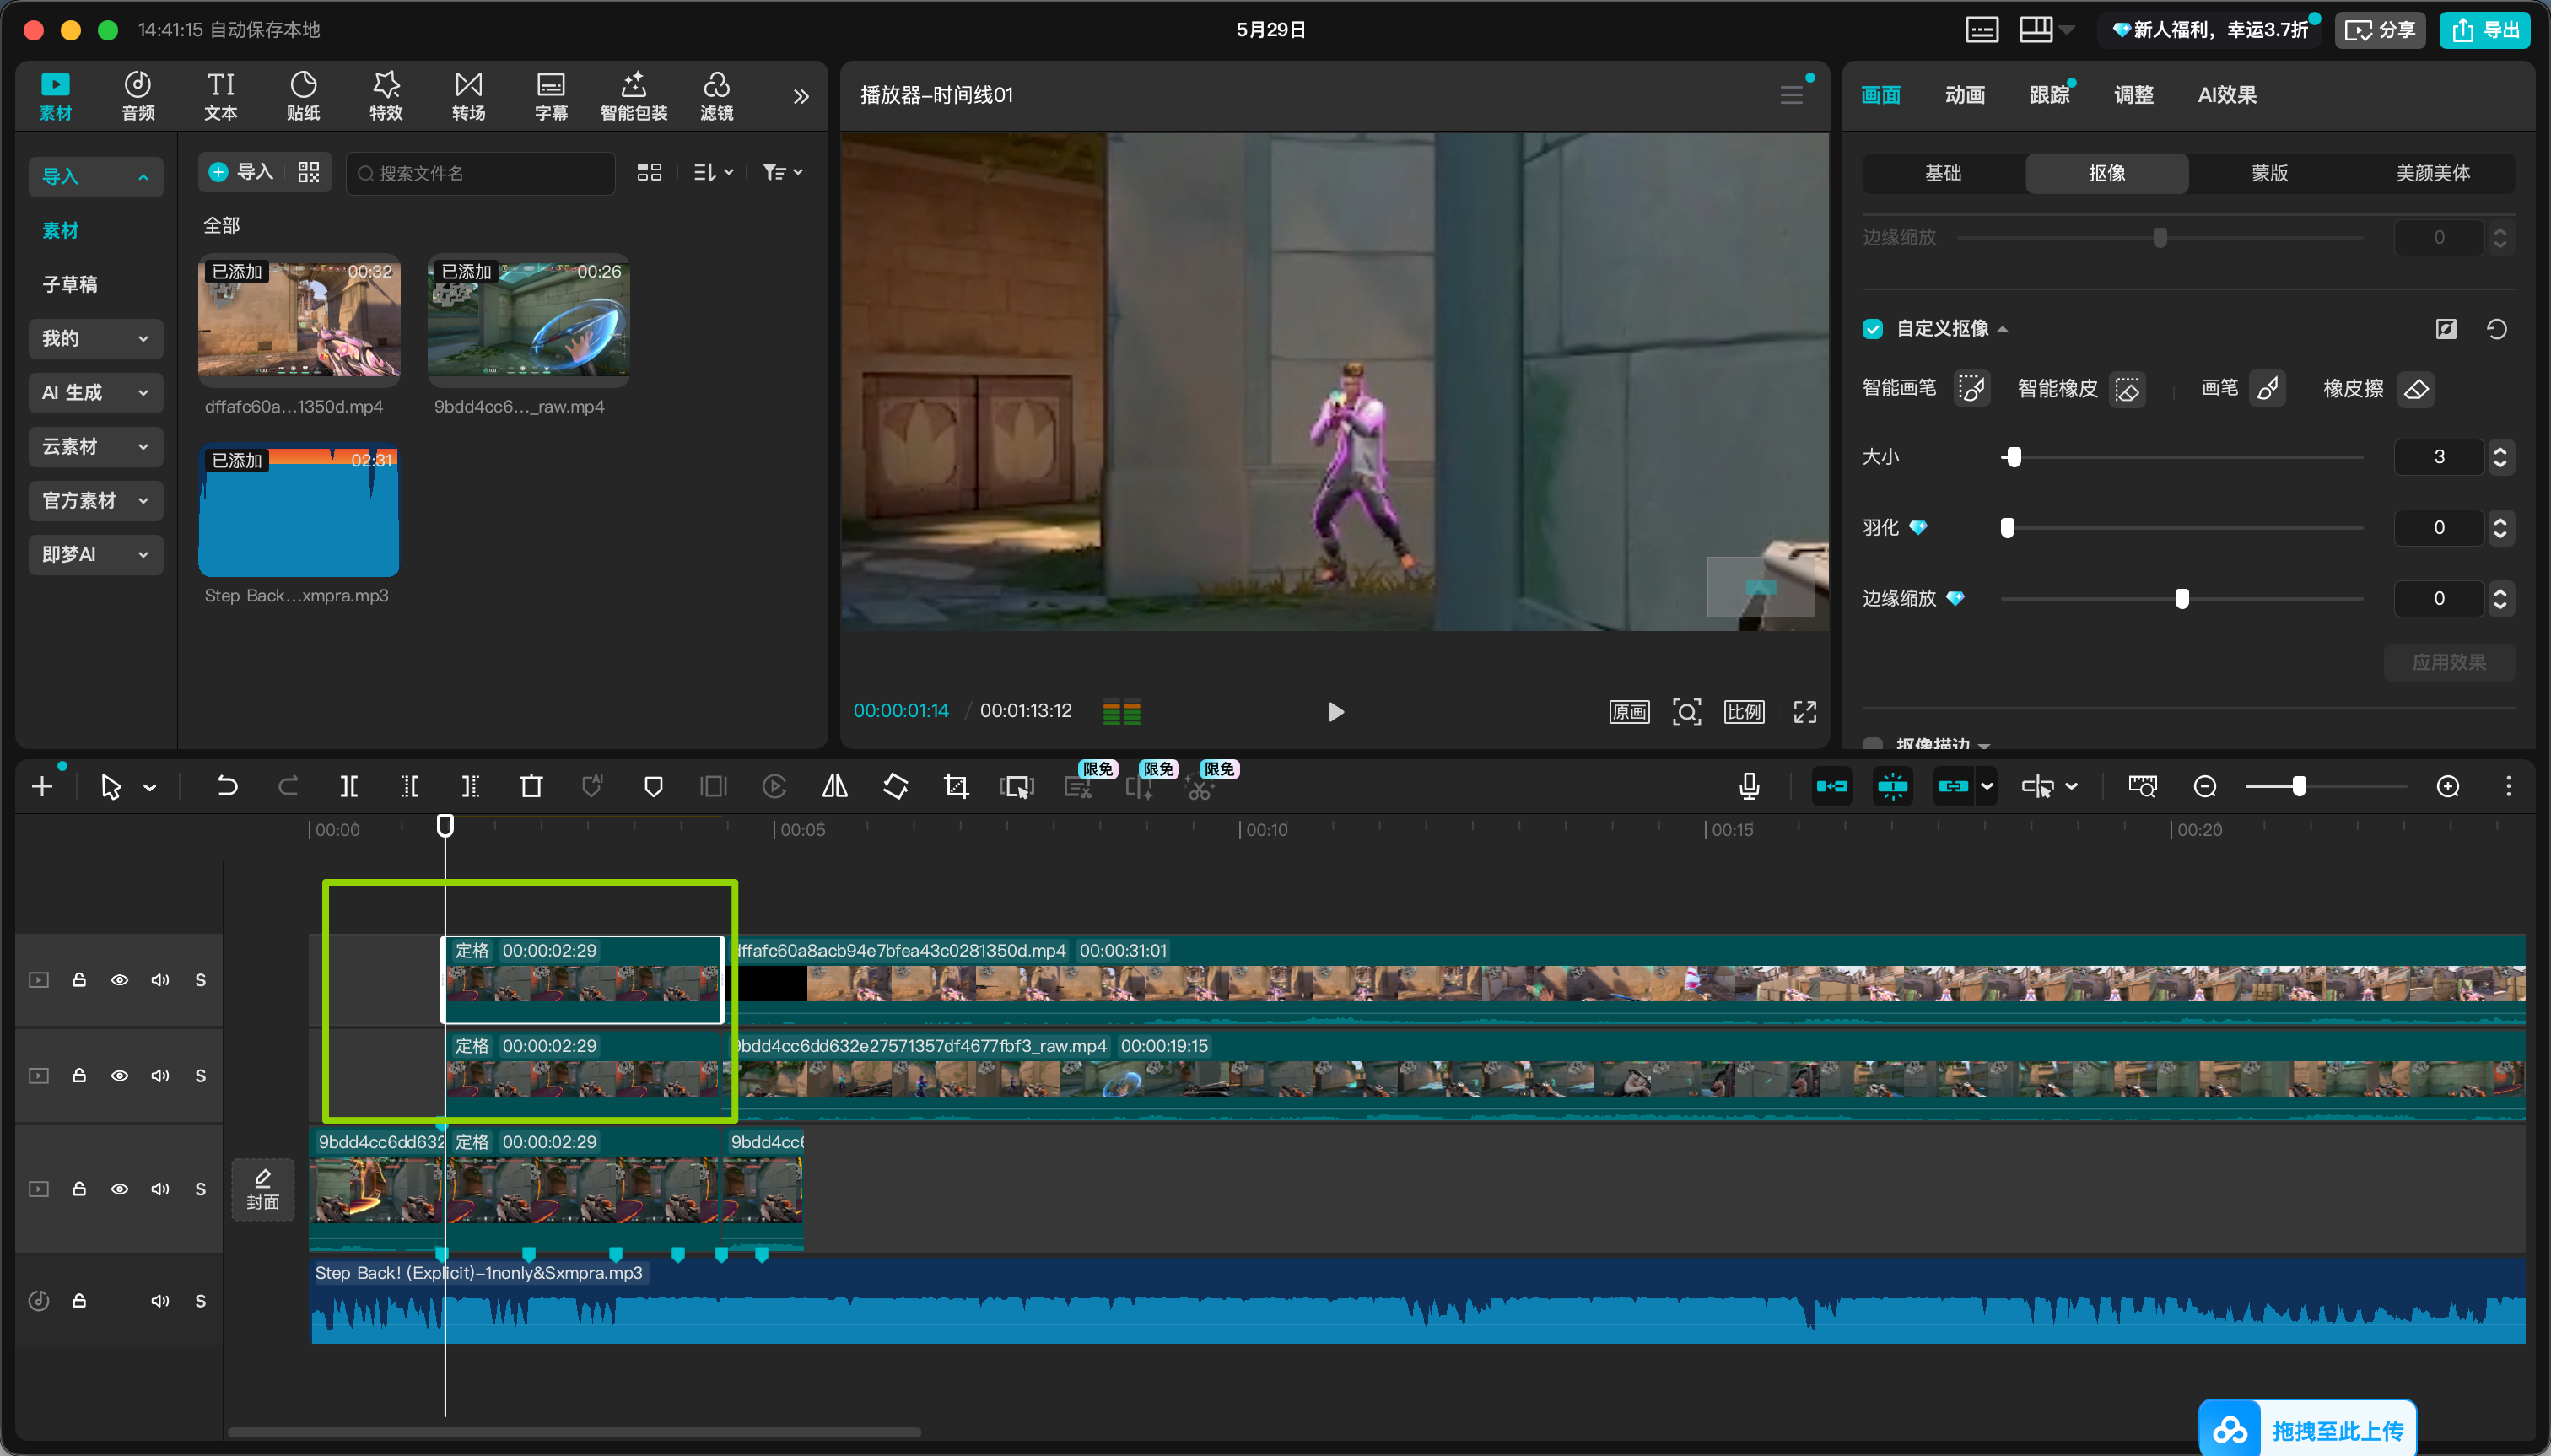Click the 搜索文件名 search field
Image resolution: width=2551 pixels, height=1456 pixels.
481,173
